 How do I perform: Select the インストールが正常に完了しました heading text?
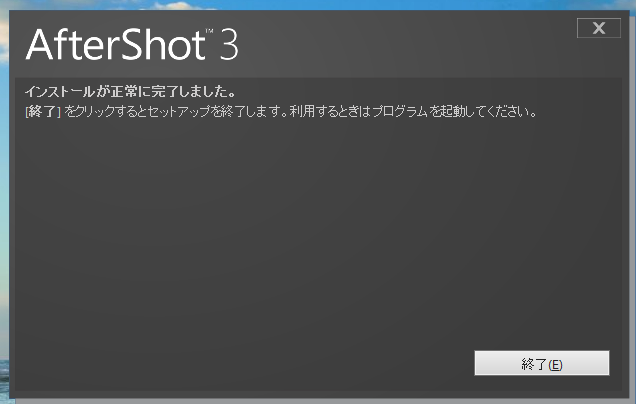pyautogui.click(x=130, y=92)
